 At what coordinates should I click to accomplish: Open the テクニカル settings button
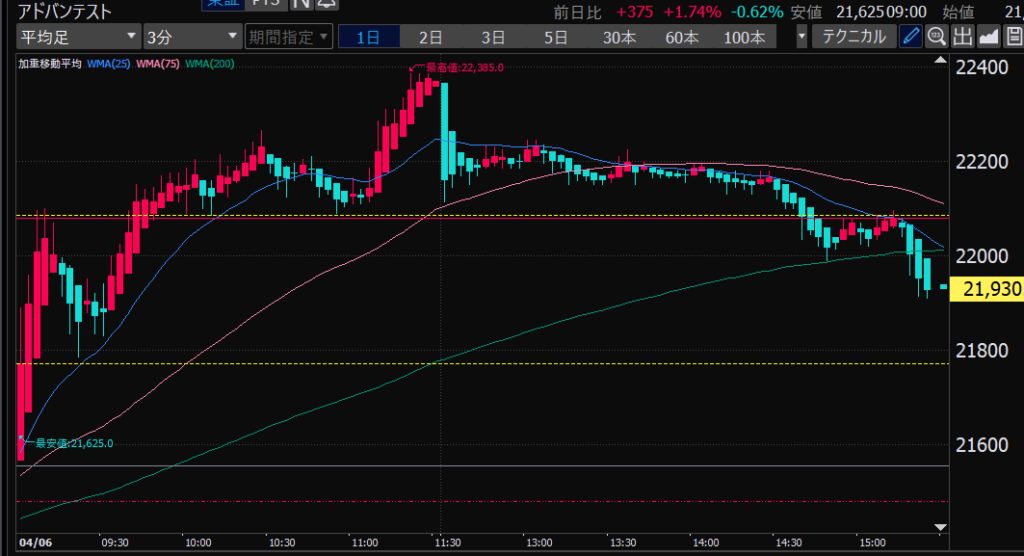pos(853,38)
